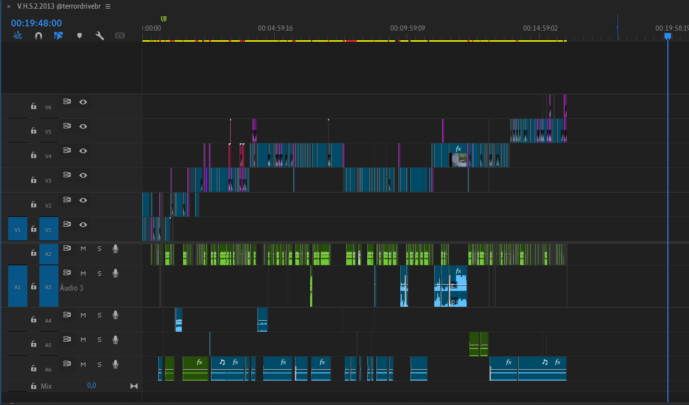The width and height of the screenshot is (689, 405).
Task: Mute audio track A4
Action: point(83,315)
